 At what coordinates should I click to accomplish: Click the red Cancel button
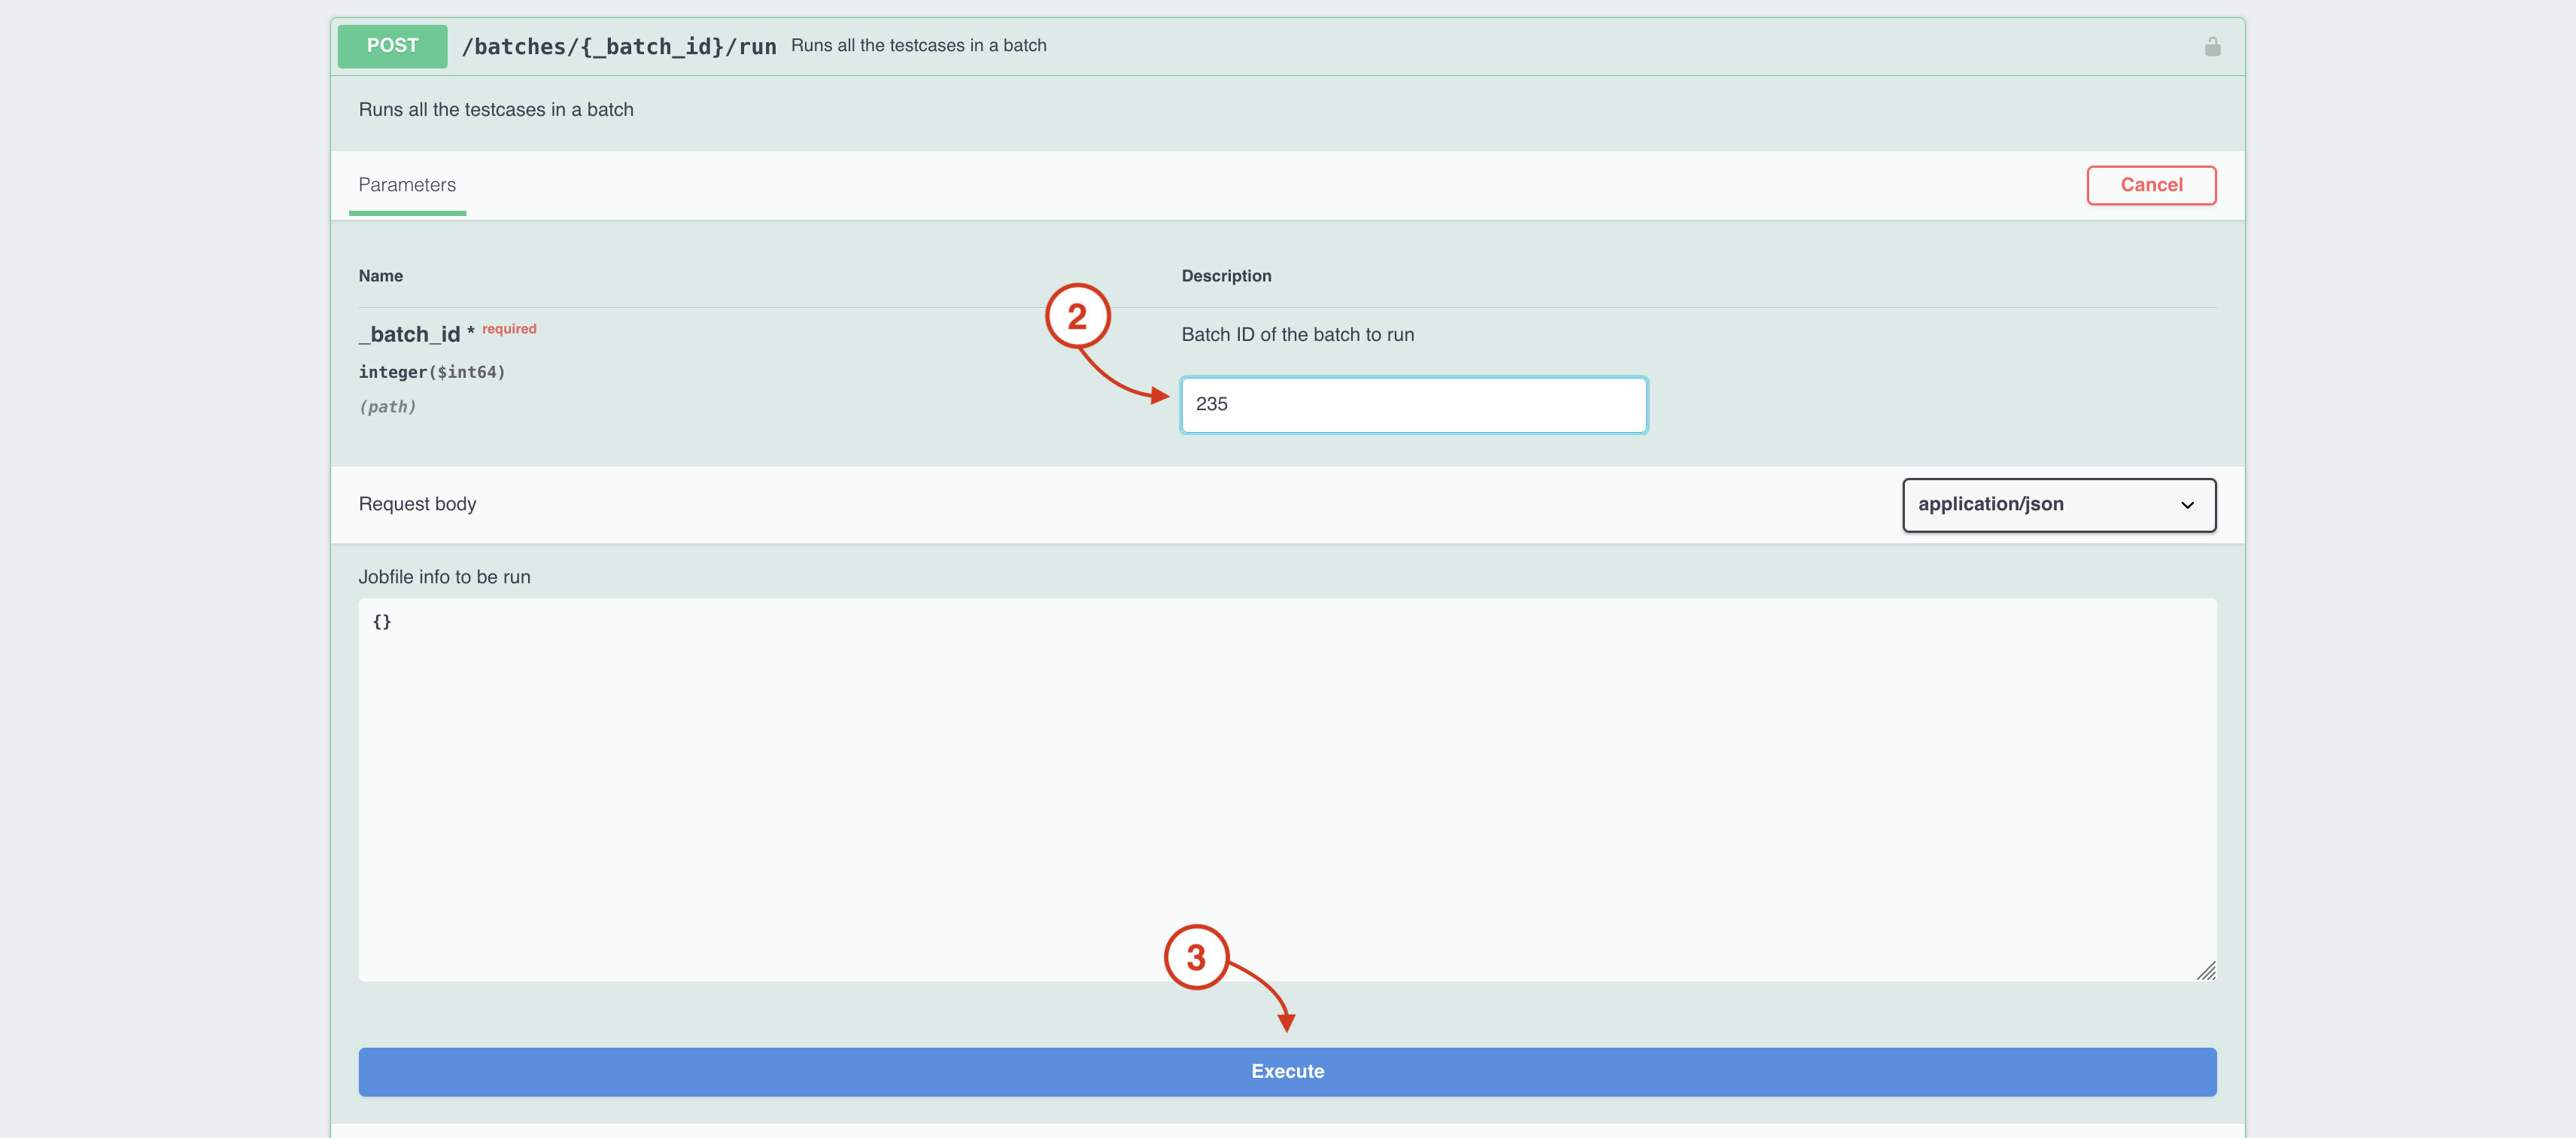pos(2151,185)
